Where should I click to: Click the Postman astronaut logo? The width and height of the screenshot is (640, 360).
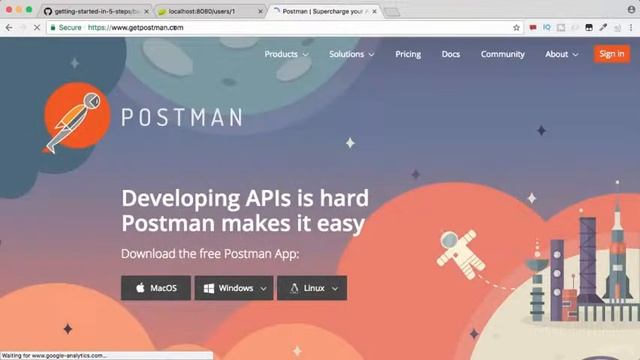(76, 118)
